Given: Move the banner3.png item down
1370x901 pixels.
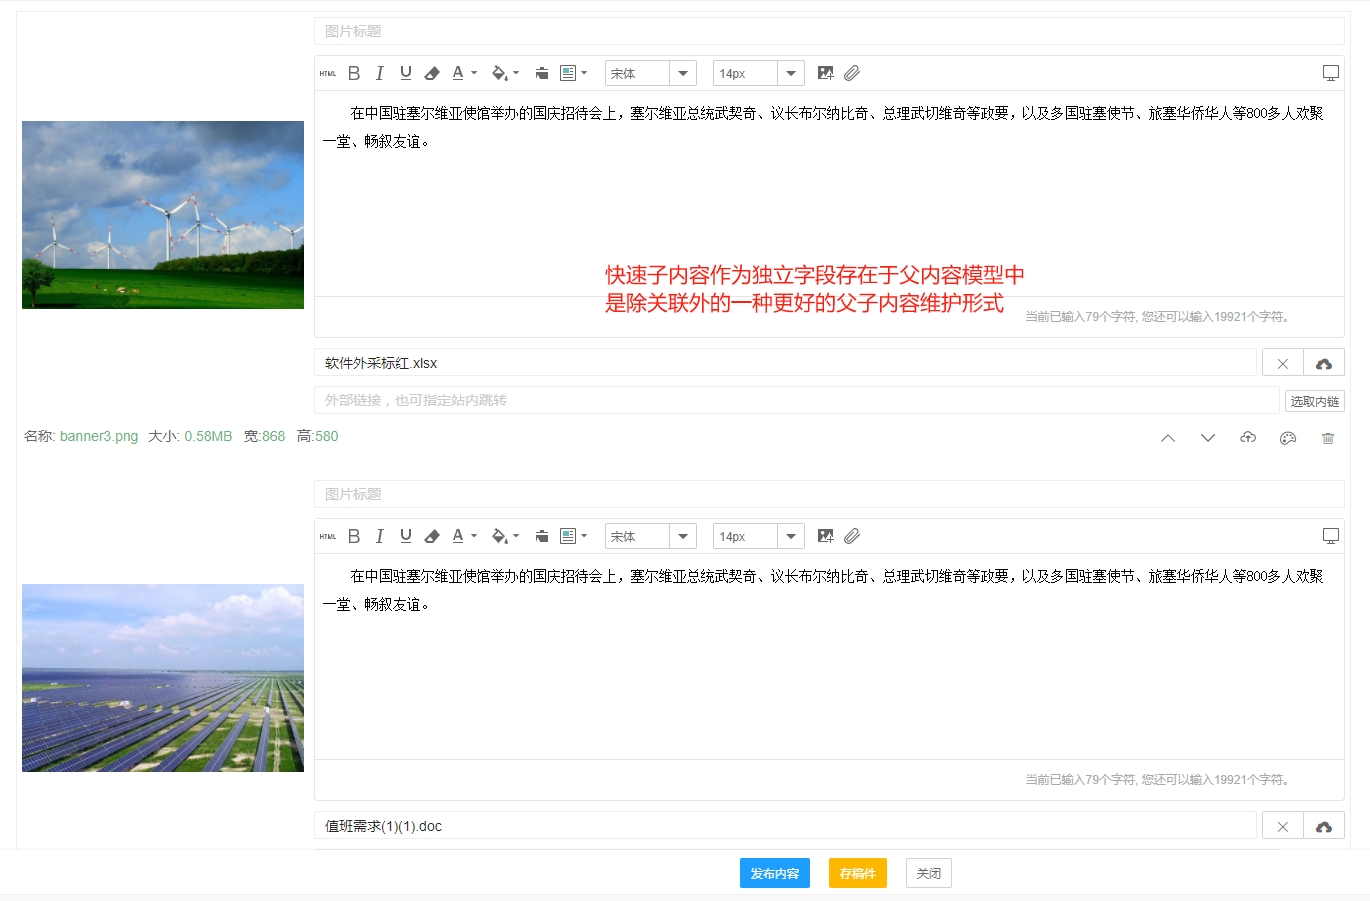Looking at the screenshot, I should coord(1208,438).
